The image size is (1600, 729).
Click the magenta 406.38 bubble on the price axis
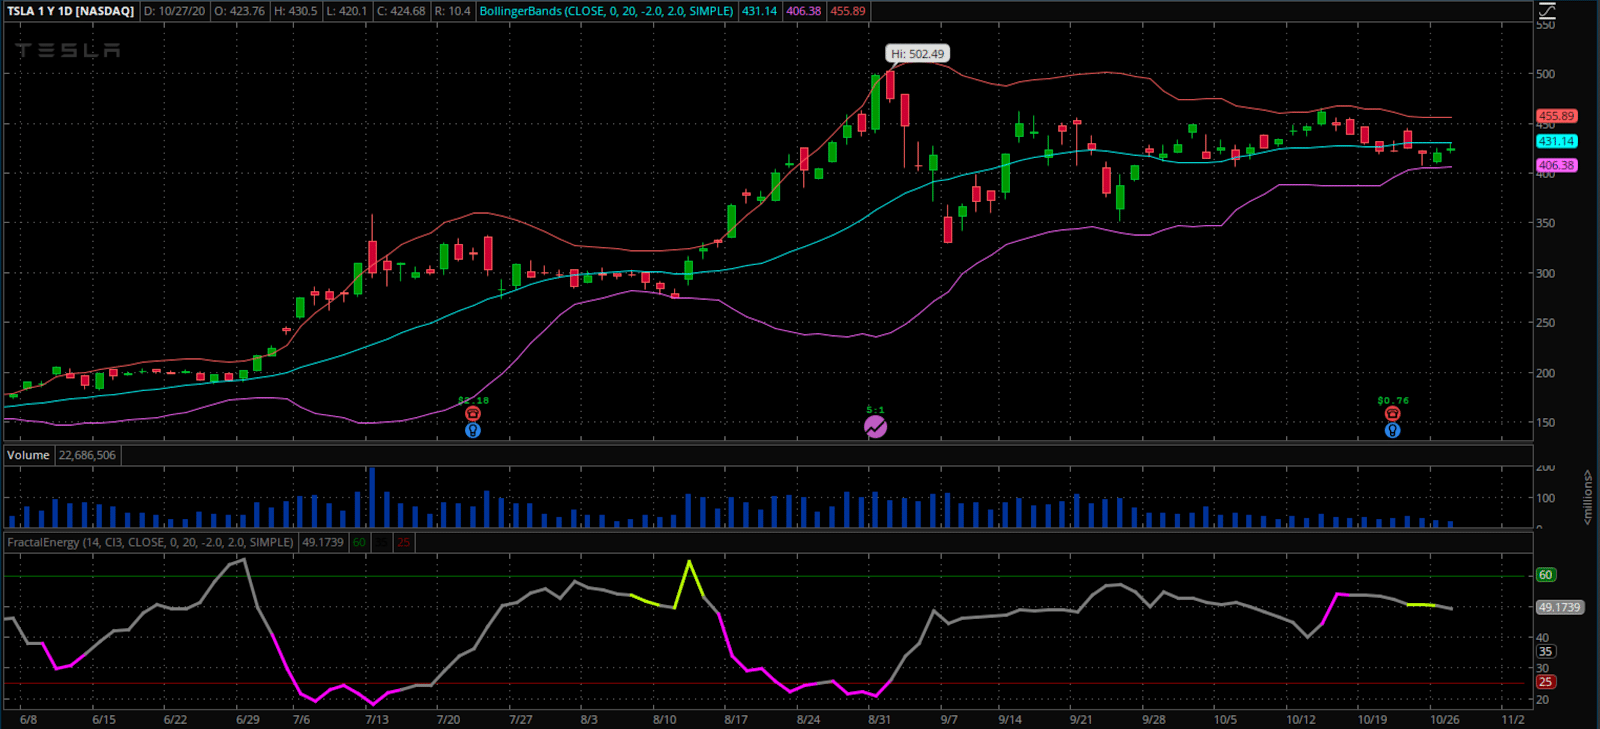pos(1556,165)
